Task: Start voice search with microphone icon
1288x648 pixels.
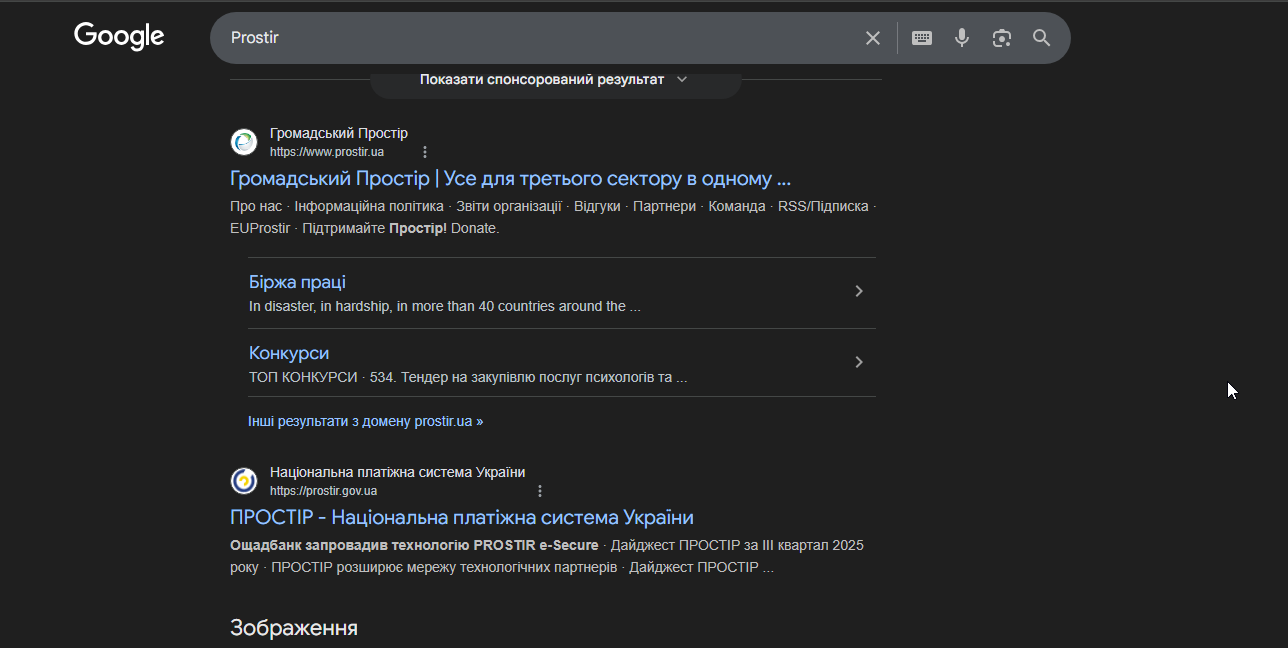Action: coord(962,38)
